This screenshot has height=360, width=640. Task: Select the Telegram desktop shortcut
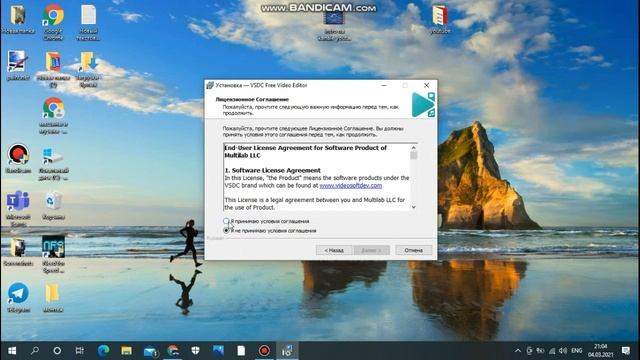pos(18,297)
